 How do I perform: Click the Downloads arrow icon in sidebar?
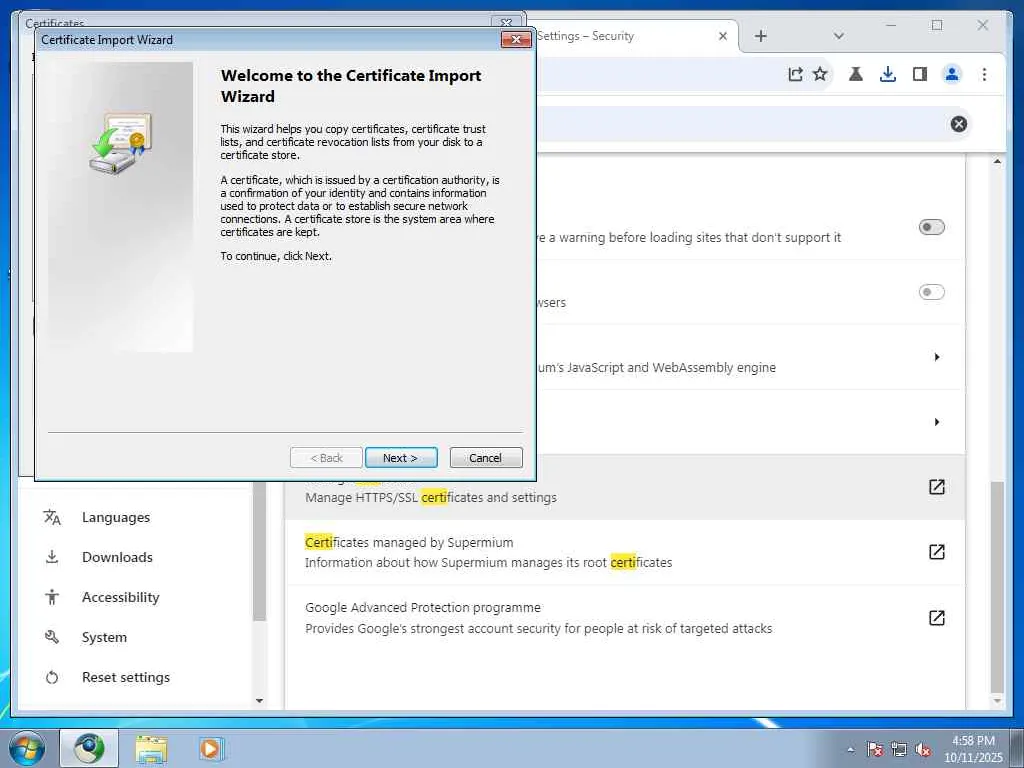tap(52, 557)
